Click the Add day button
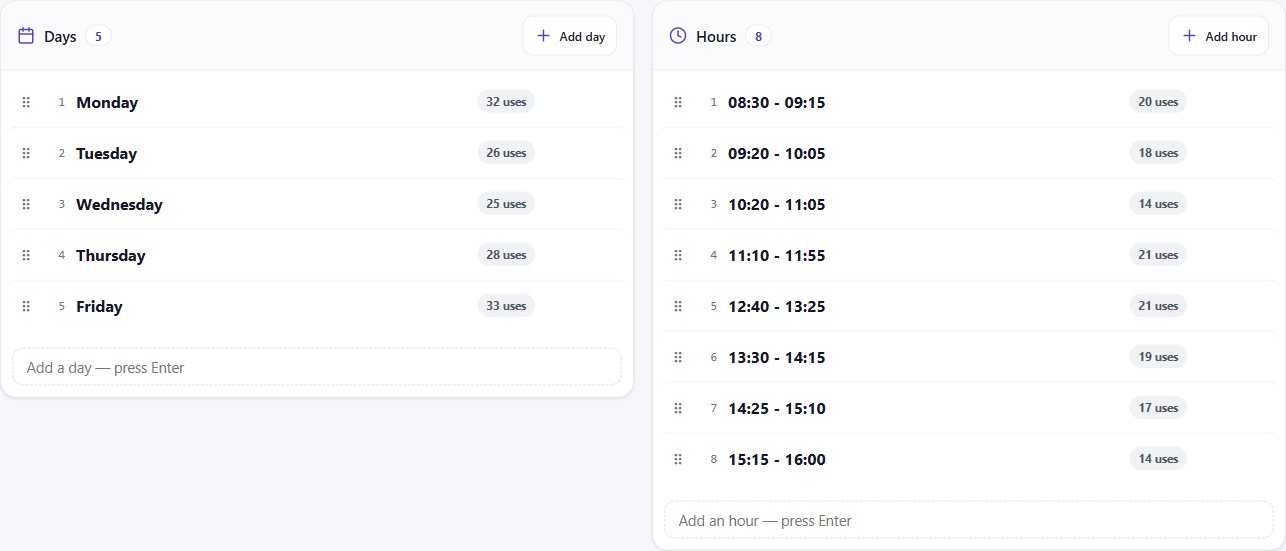 (x=570, y=36)
